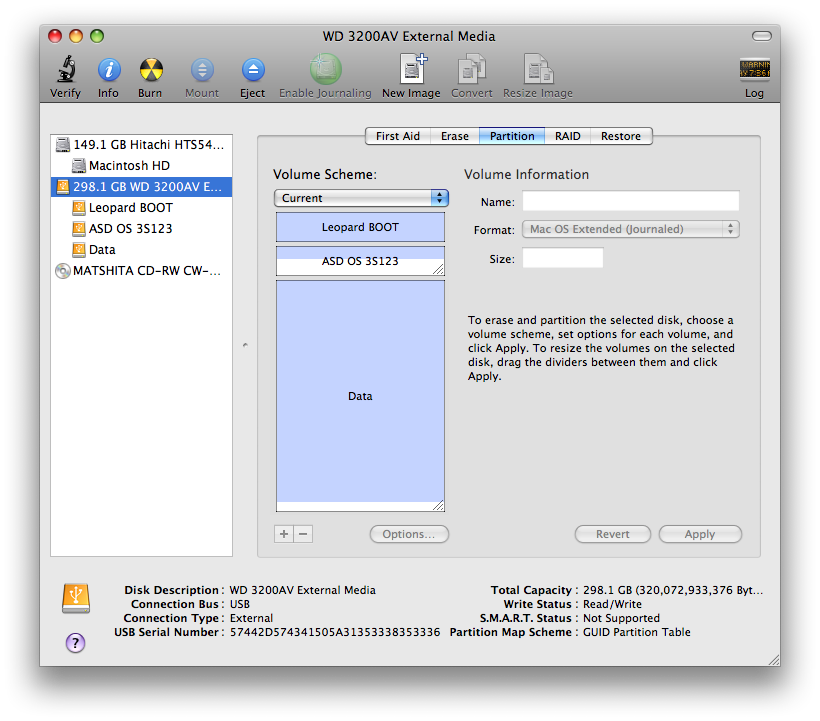Open disk Info from the toolbar

pyautogui.click(x=108, y=71)
